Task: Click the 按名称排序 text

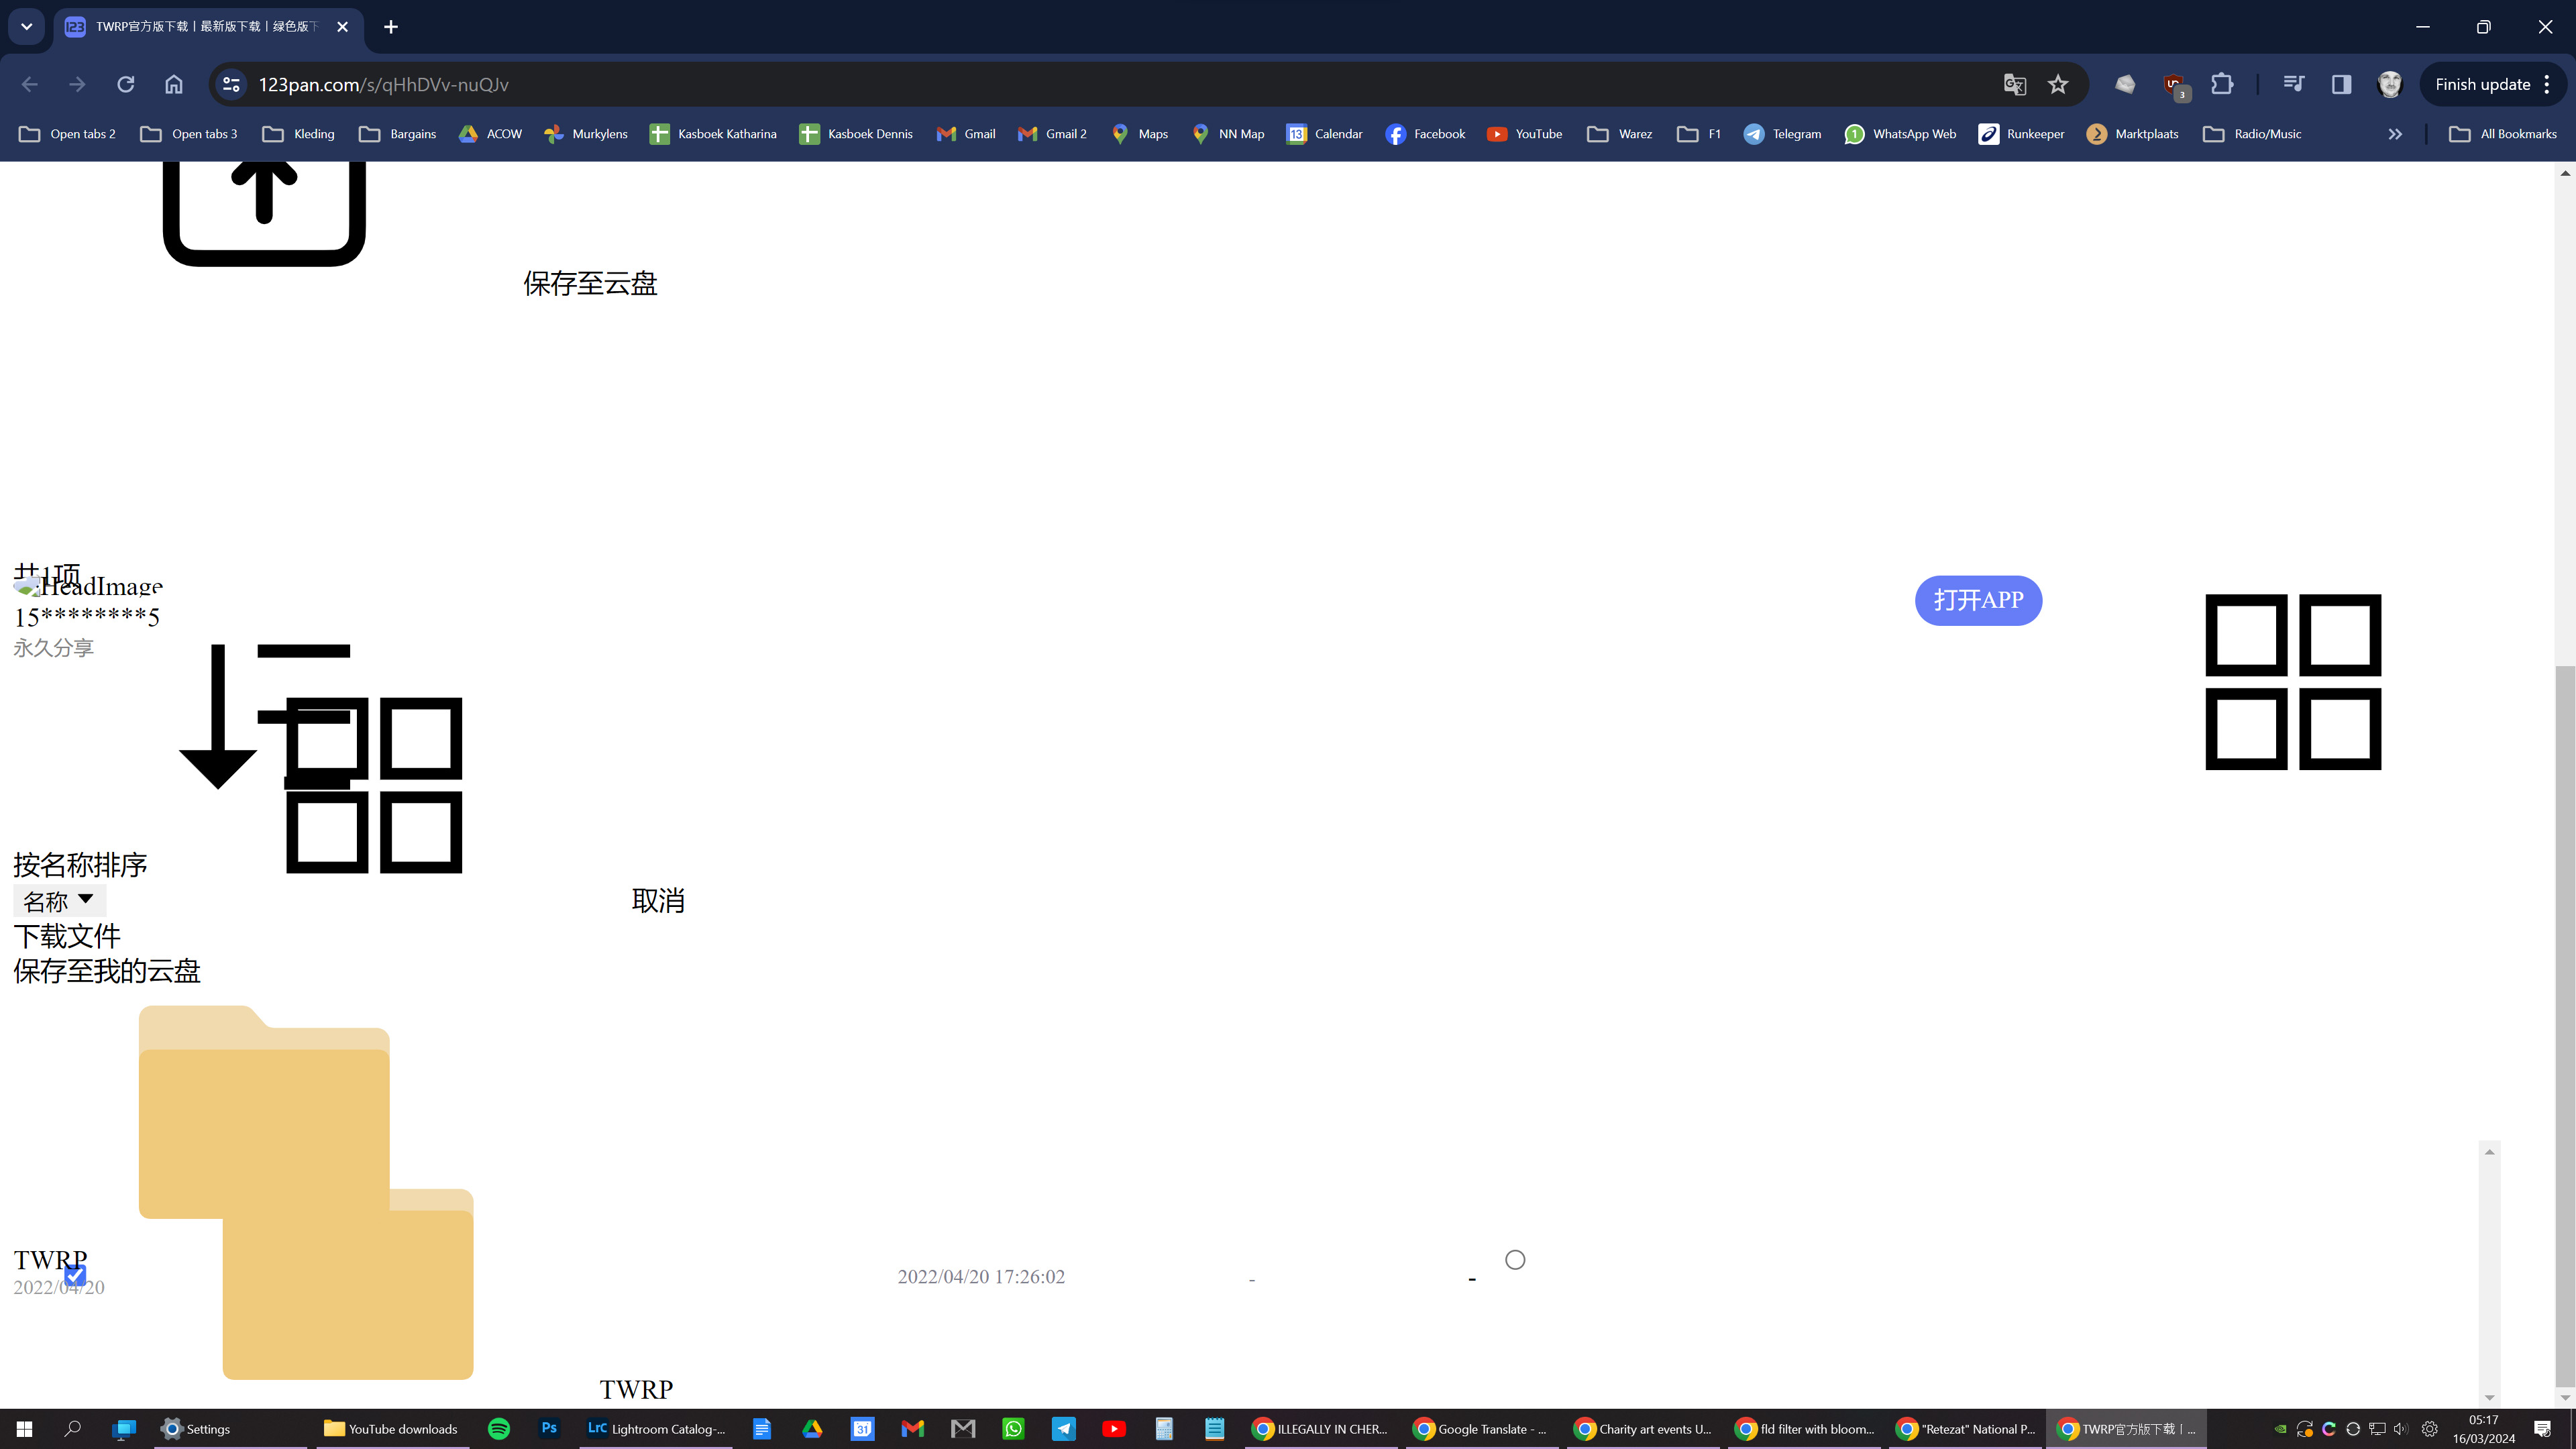Action: tap(80, 865)
